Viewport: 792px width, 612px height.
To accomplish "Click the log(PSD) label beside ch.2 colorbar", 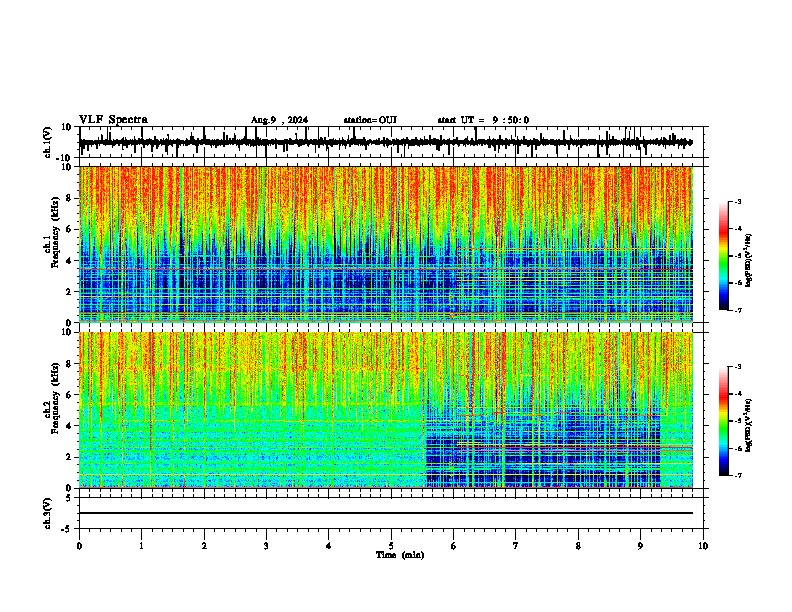I will click(x=749, y=425).
